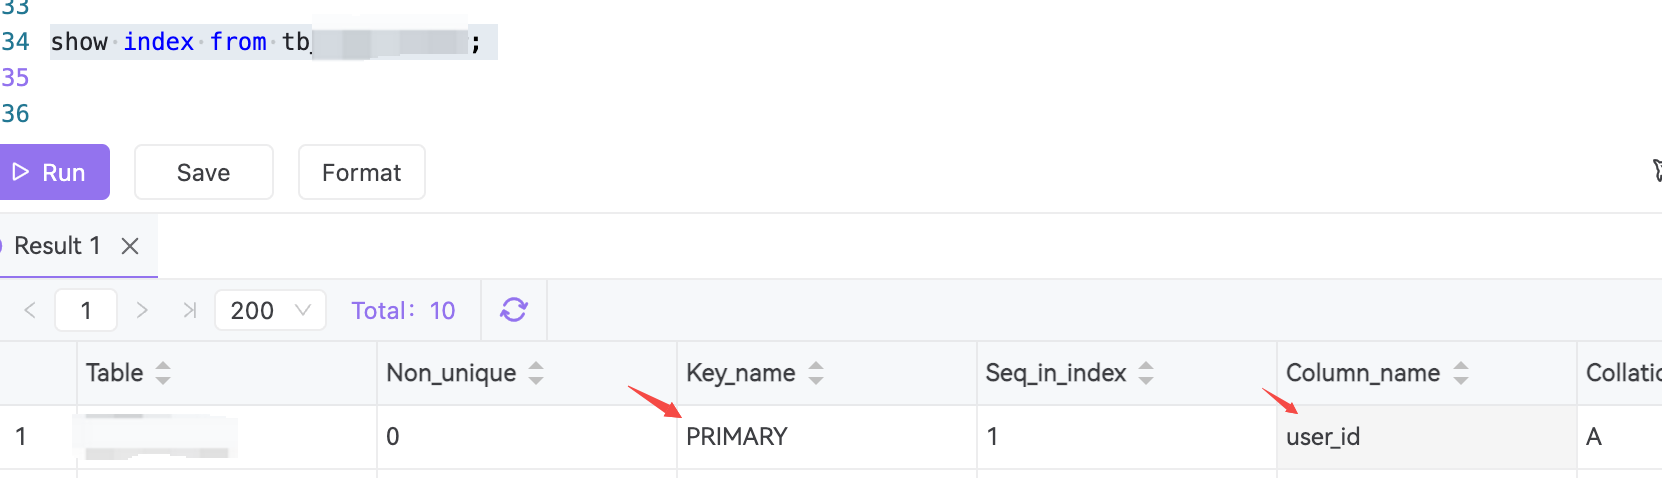Image resolution: width=1662 pixels, height=478 pixels.
Task: Save the current query
Action: [204, 172]
